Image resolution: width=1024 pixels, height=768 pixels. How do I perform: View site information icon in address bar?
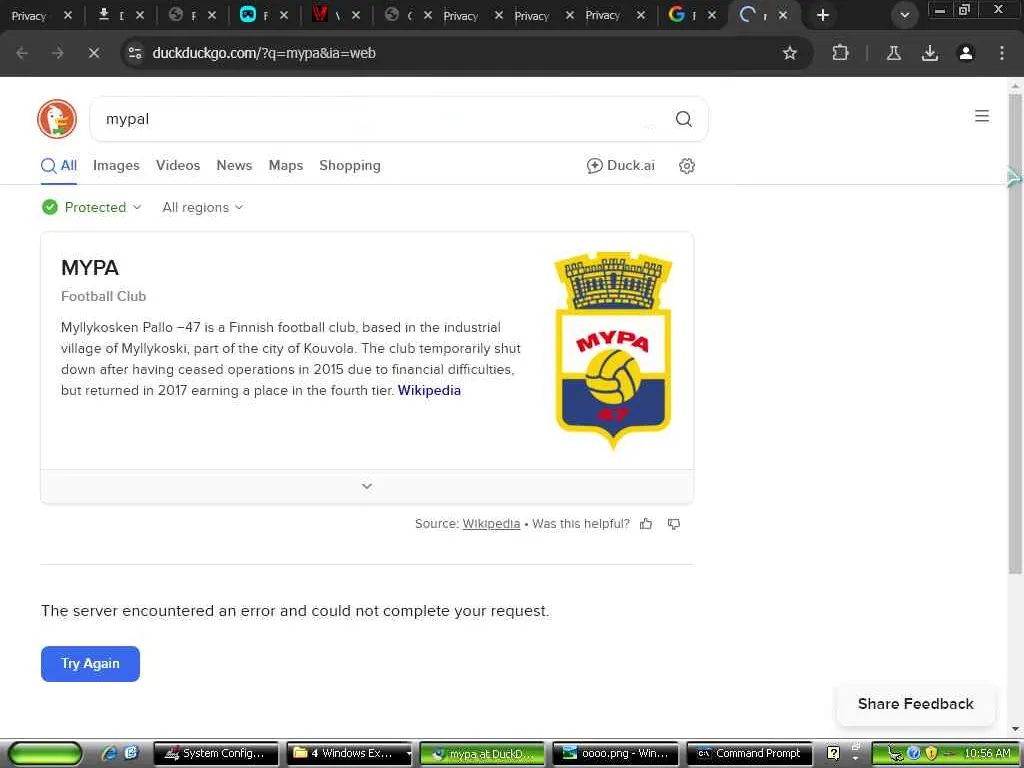pos(135,53)
